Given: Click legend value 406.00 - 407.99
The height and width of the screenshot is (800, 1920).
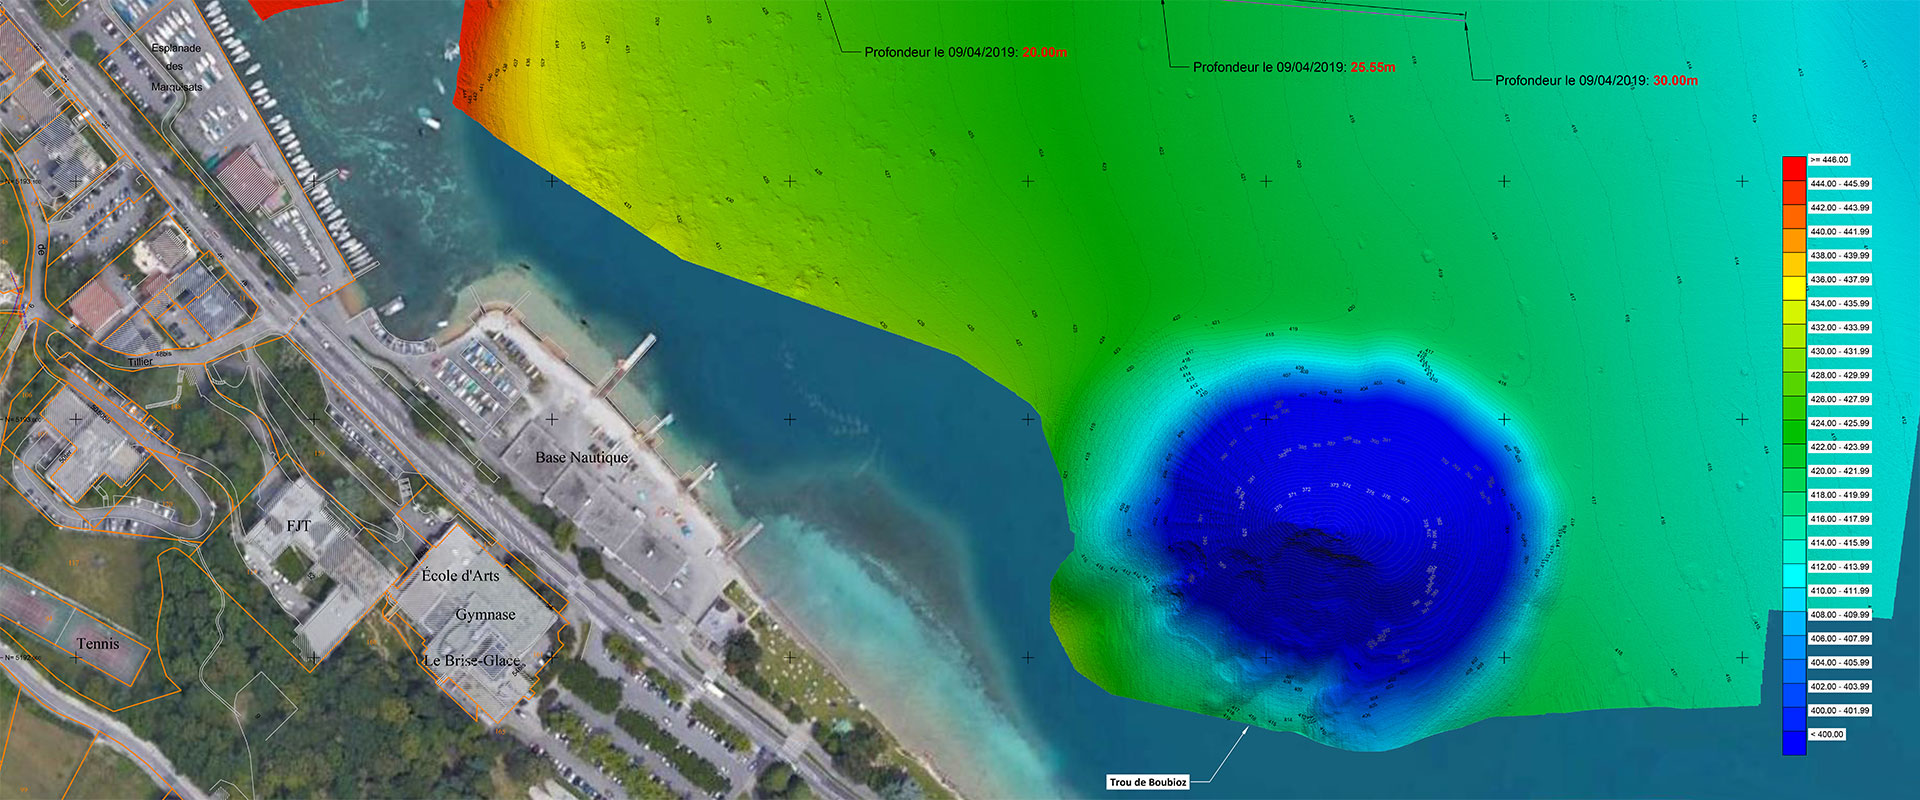Looking at the screenshot, I should pyautogui.click(x=1839, y=638).
